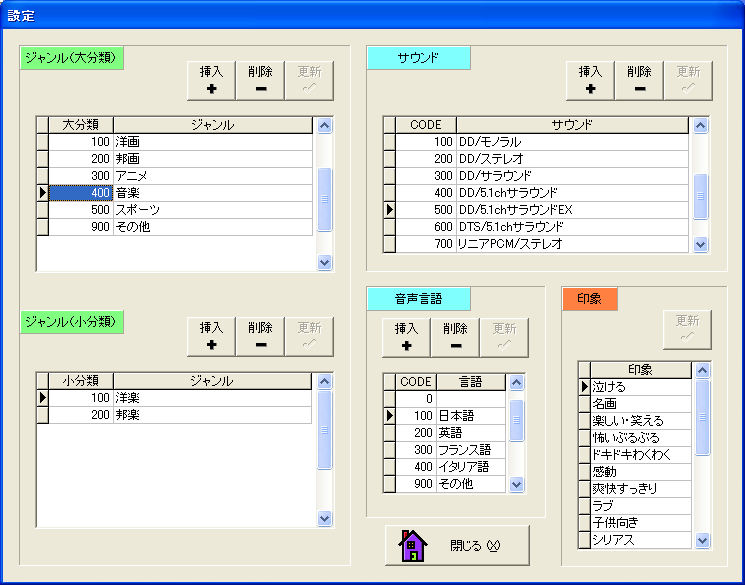Click 削除 button in ジャンル(大分類) panel
This screenshot has width=745, height=585.
pyautogui.click(x=260, y=81)
